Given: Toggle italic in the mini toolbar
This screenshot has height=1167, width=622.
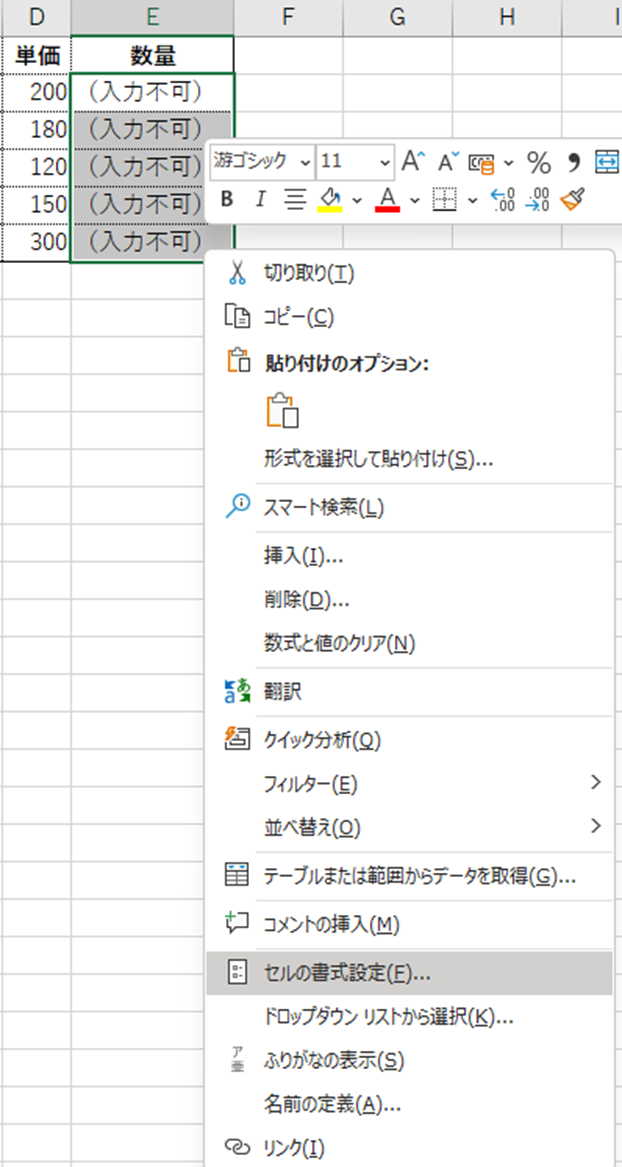Looking at the screenshot, I should [x=260, y=199].
